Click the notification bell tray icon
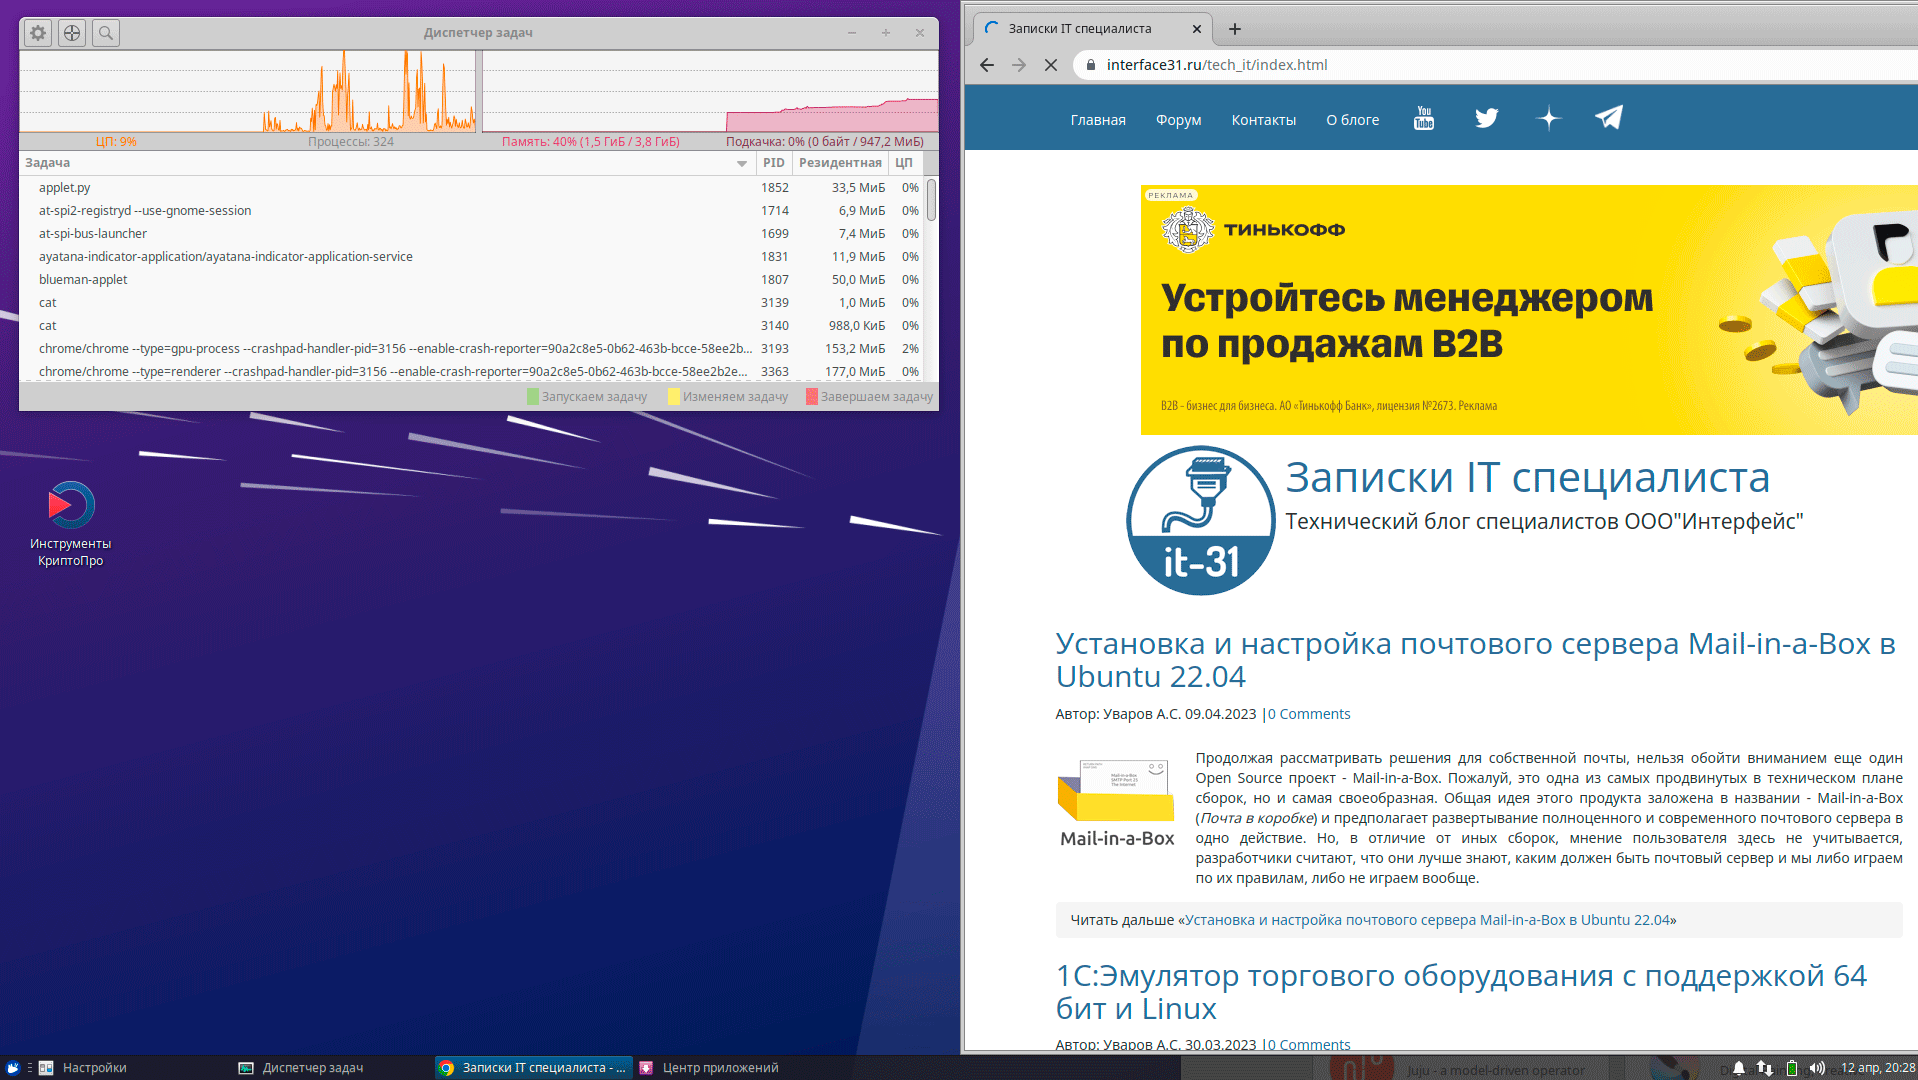The image size is (1918, 1080). [1739, 1068]
